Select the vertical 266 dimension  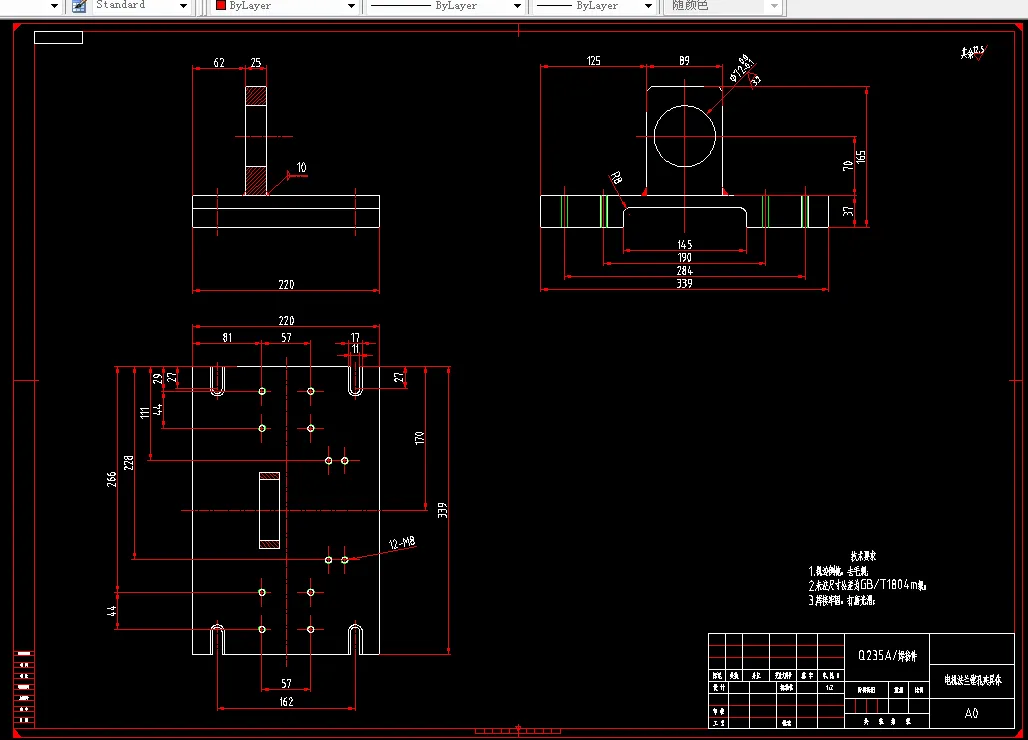(x=111, y=479)
